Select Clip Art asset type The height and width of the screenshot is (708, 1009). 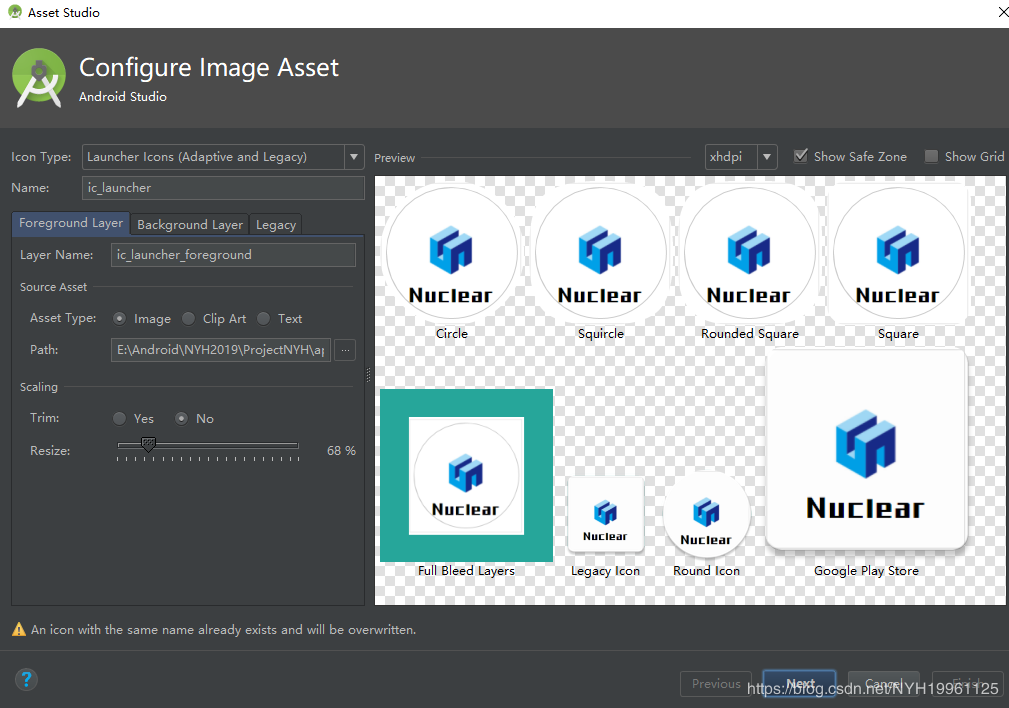[x=189, y=319]
